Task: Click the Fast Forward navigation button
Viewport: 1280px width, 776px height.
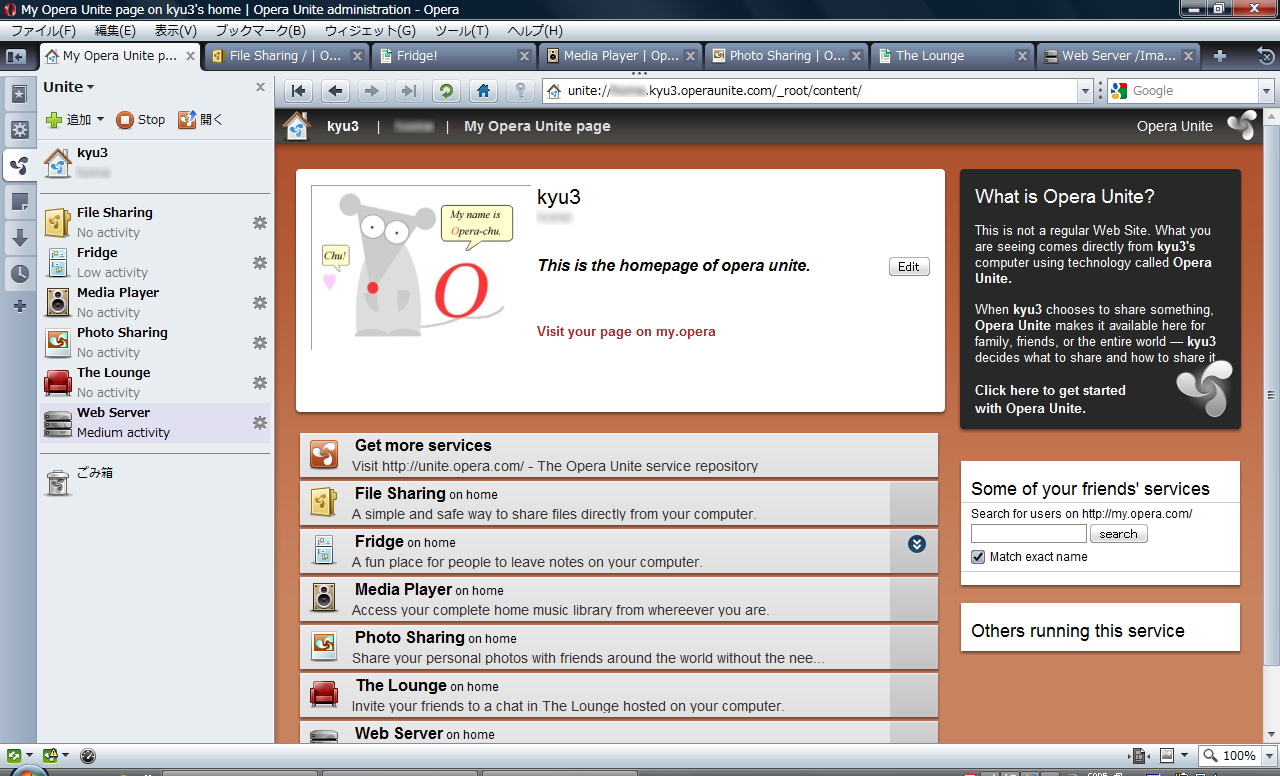Action: pos(408,91)
